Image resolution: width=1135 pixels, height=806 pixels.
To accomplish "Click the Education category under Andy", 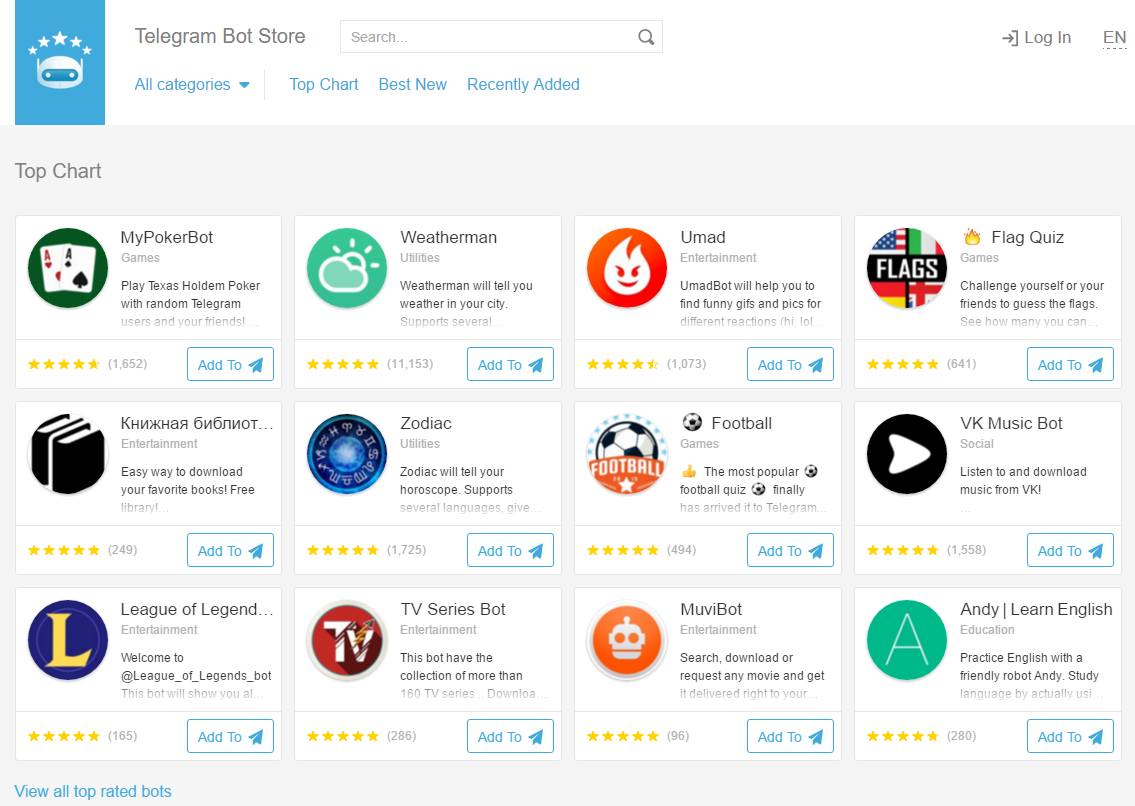I will [x=987, y=630].
